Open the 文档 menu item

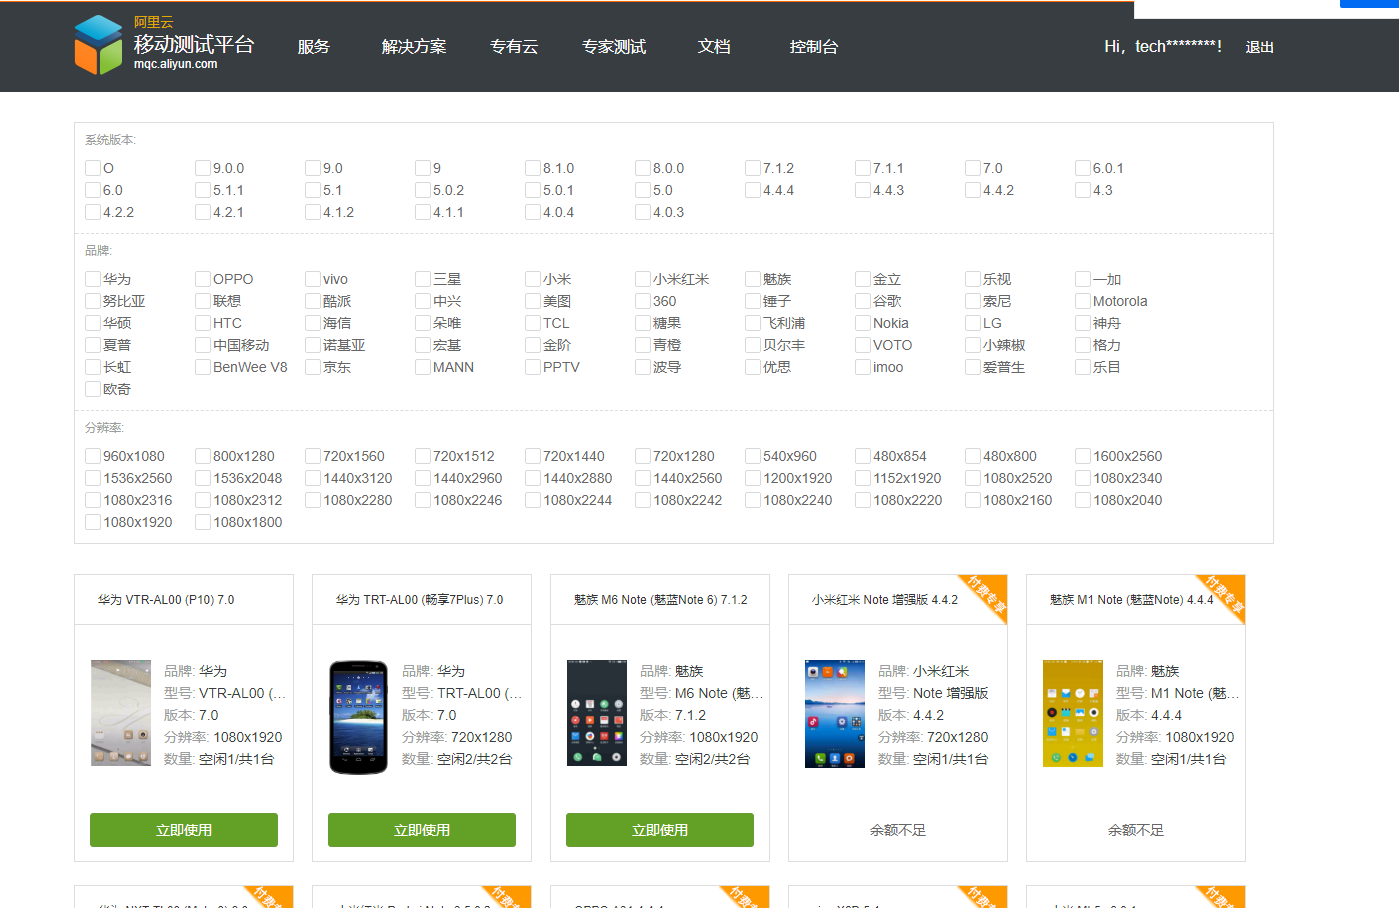pos(714,47)
